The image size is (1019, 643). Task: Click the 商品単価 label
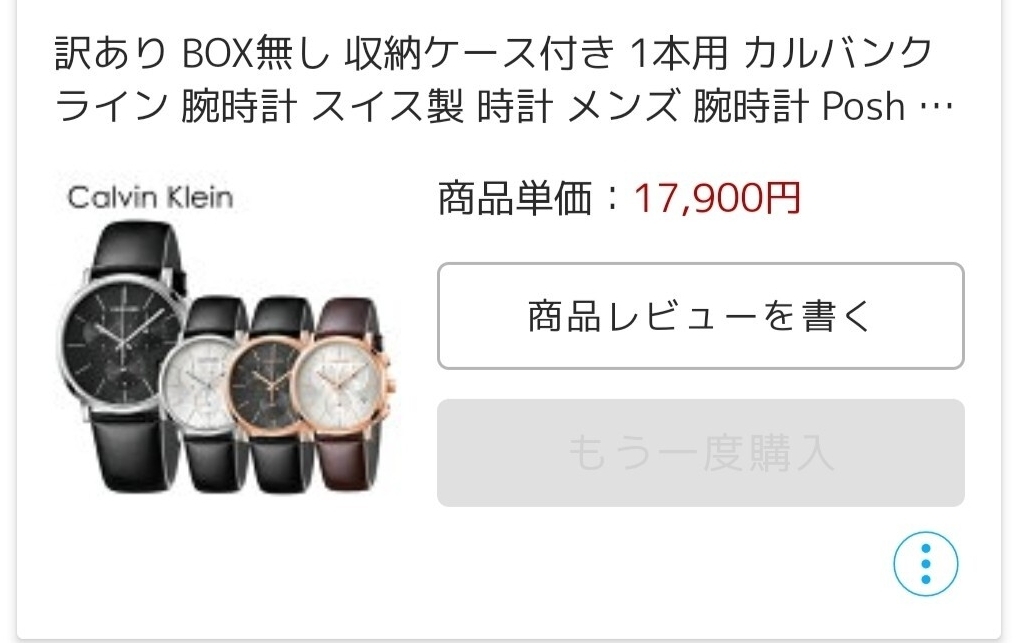pyautogui.click(x=513, y=198)
